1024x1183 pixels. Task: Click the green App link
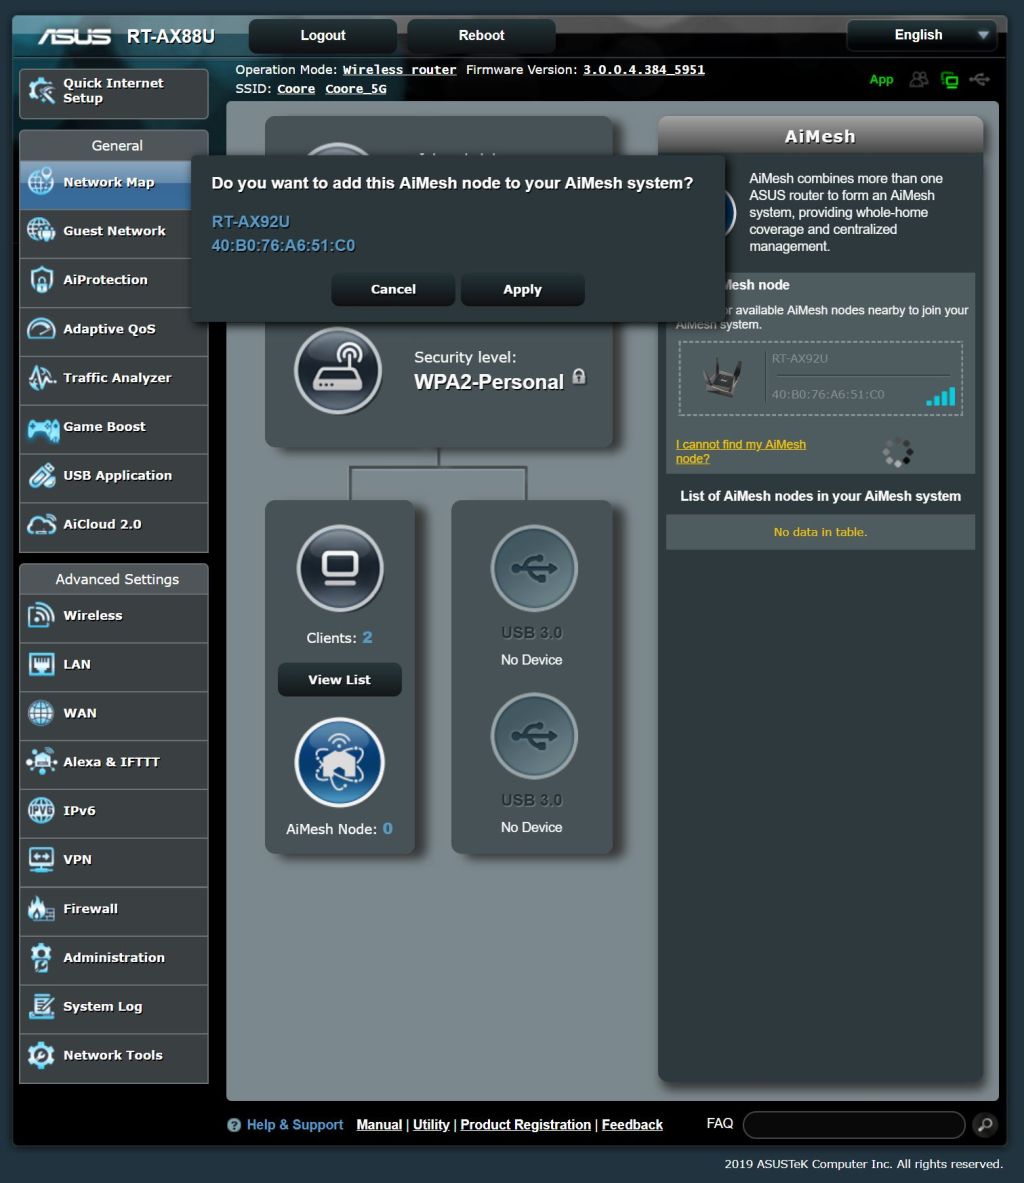pyautogui.click(x=881, y=80)
